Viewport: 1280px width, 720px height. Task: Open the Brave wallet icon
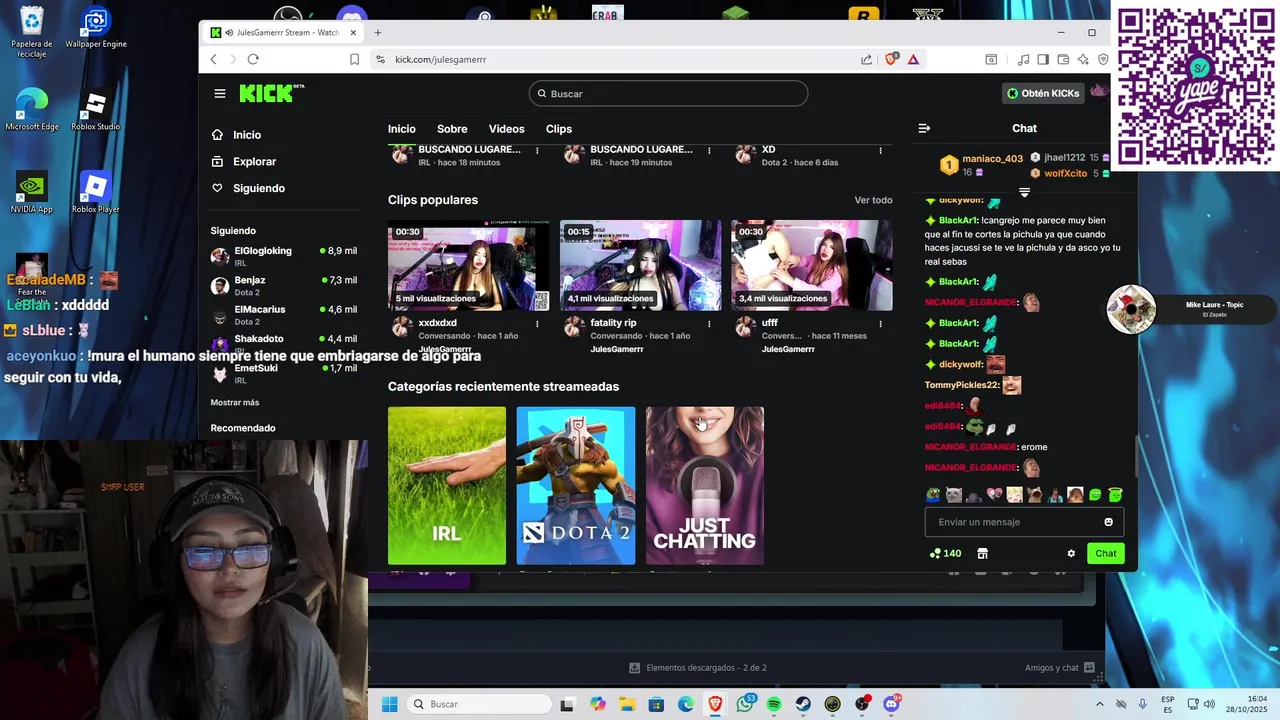point(1063,59)
